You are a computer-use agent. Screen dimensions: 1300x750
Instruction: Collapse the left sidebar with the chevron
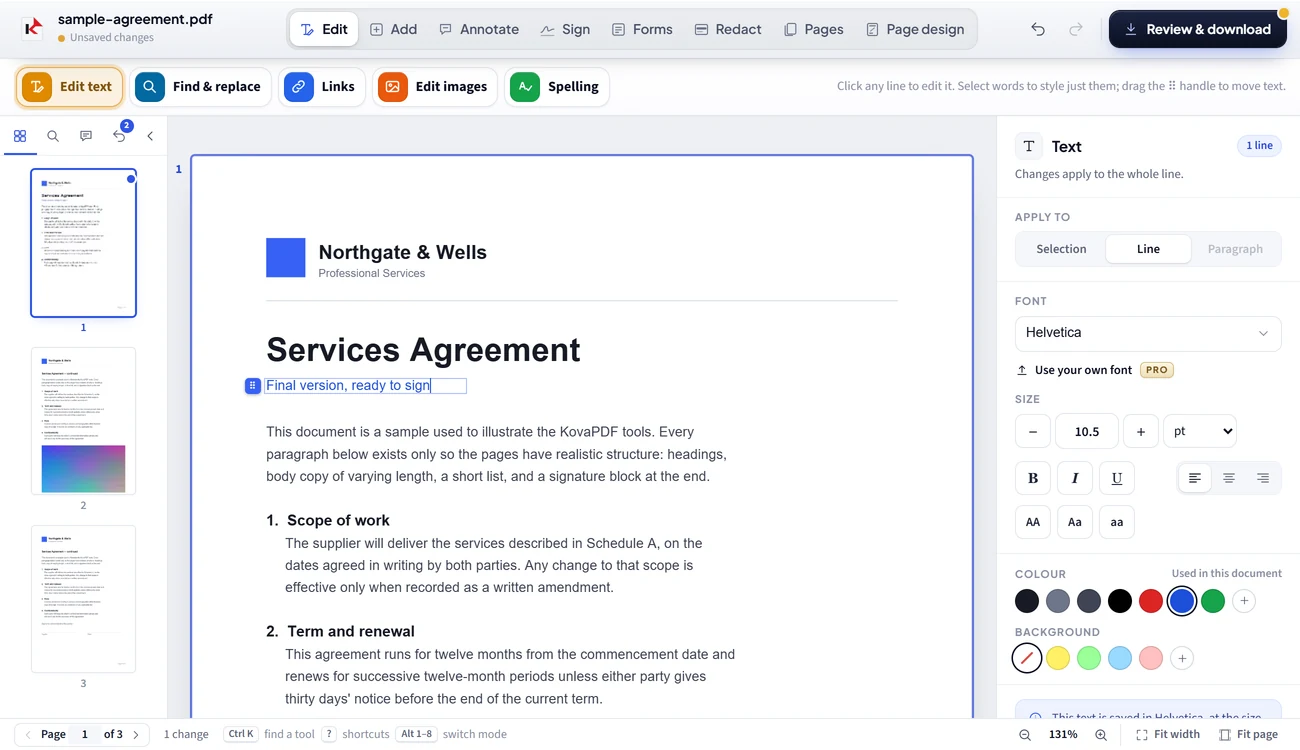coord(150,136)
